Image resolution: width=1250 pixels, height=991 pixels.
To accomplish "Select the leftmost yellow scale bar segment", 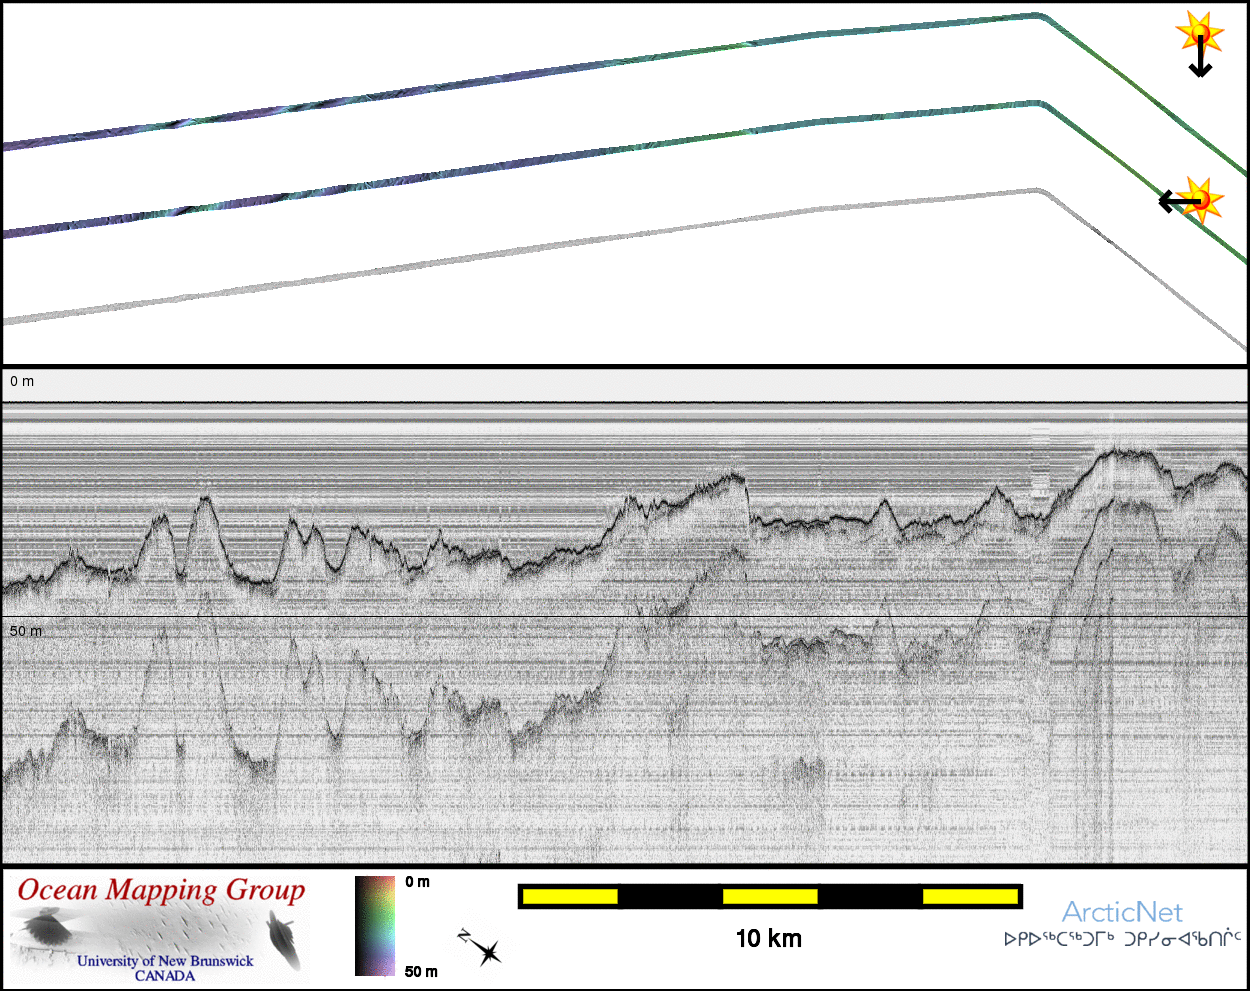I will 570,897.
